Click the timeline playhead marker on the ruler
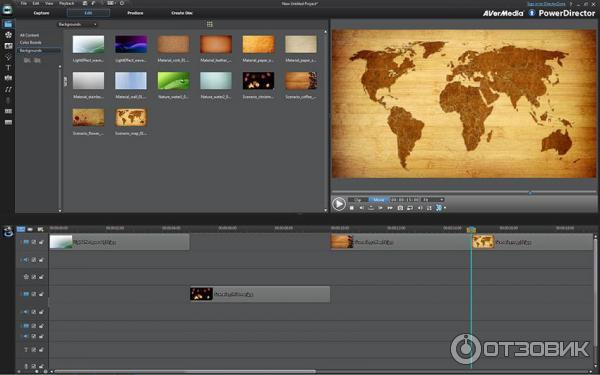The height and width of the screenshot is (375, 600). pos(471,229)
